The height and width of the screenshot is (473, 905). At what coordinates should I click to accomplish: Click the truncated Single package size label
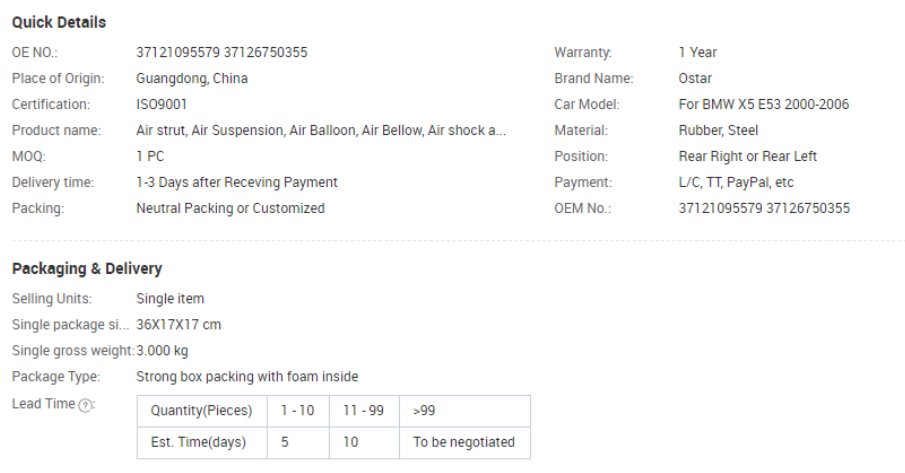pyautogui.click(x=70, y=324)
